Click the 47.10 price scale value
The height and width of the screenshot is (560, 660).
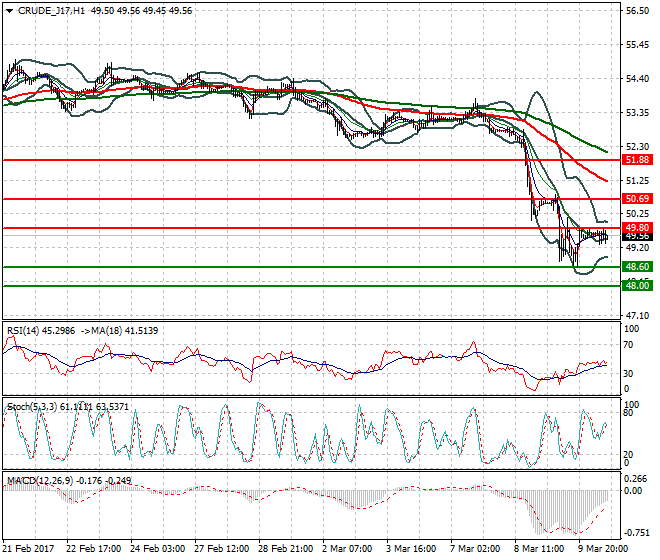637,315
